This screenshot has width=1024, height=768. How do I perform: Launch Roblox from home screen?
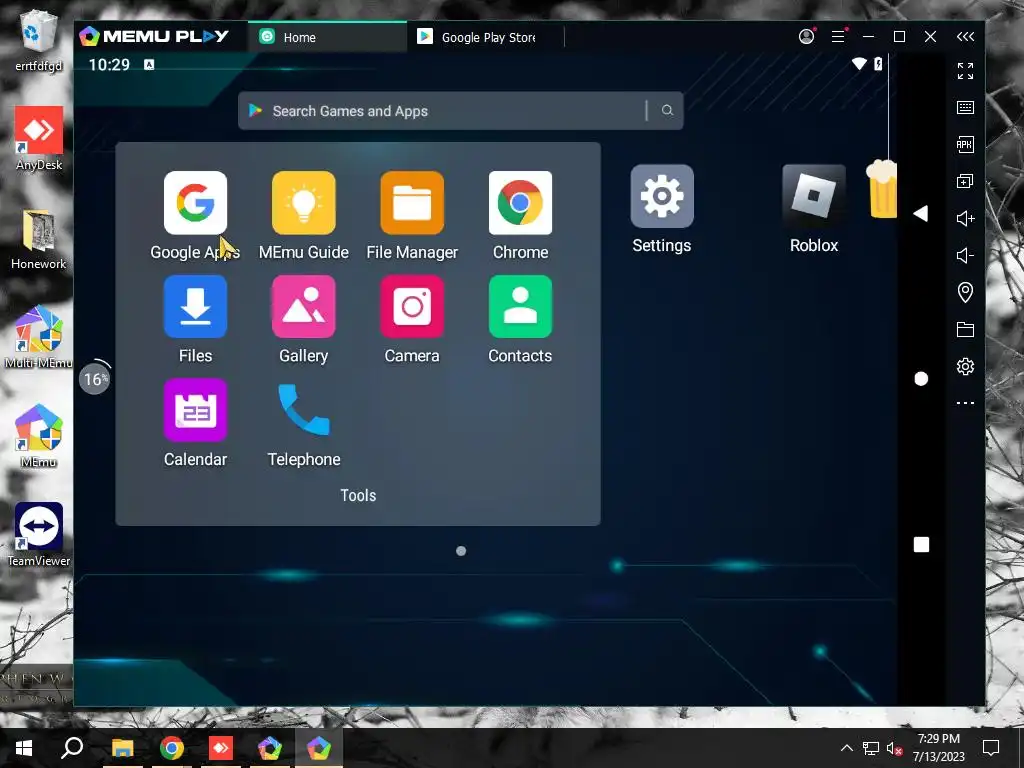(x=814, y=196)
